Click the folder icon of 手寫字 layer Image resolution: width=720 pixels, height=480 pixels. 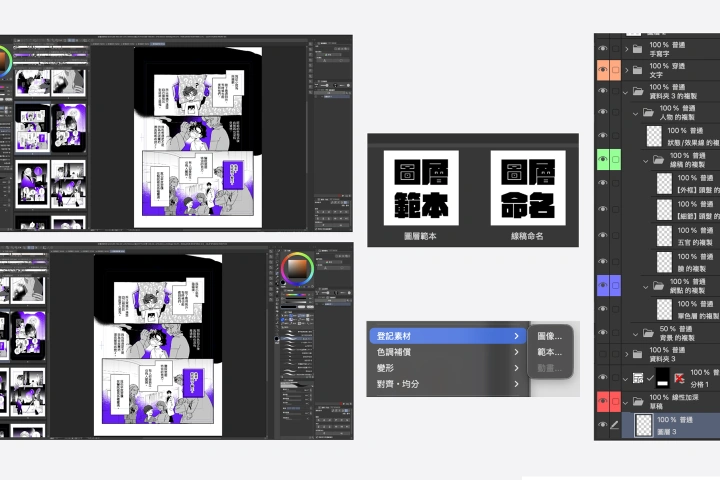click(x=637, y=49)
